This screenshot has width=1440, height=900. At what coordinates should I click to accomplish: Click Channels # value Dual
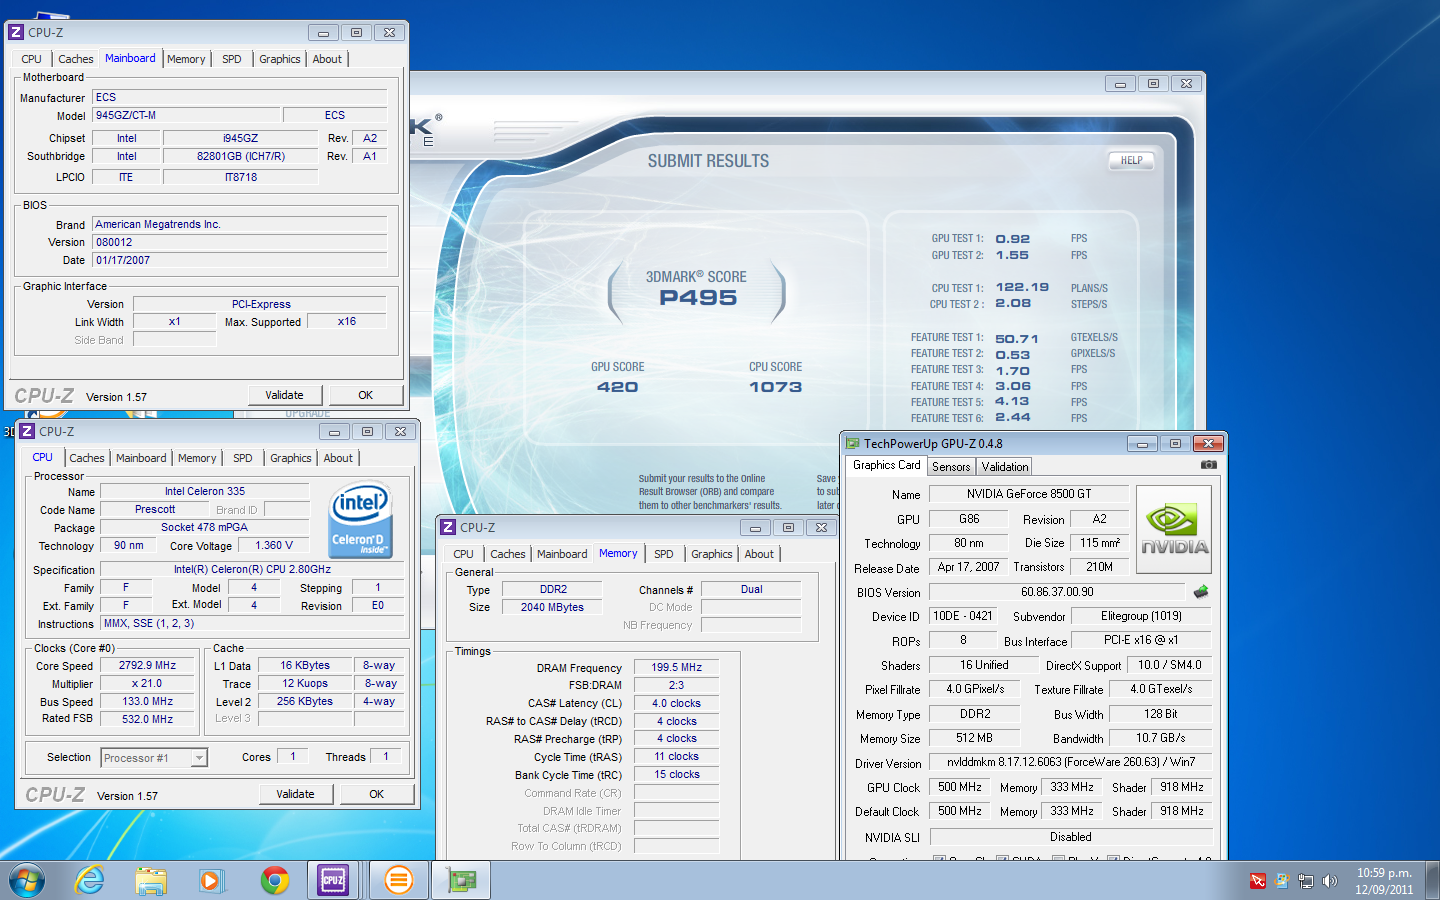point(751,589)
